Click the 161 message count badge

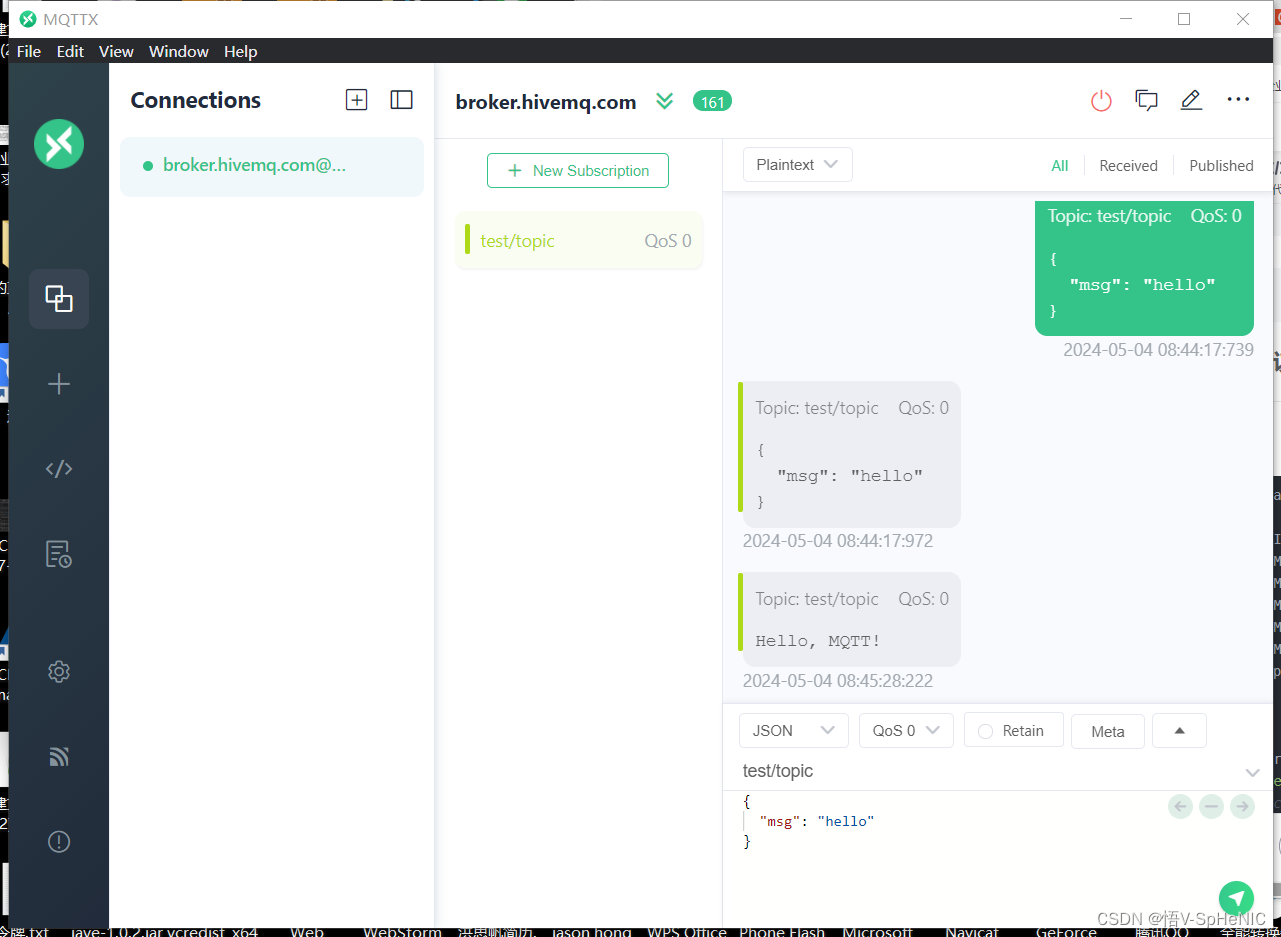coord(712,101)
